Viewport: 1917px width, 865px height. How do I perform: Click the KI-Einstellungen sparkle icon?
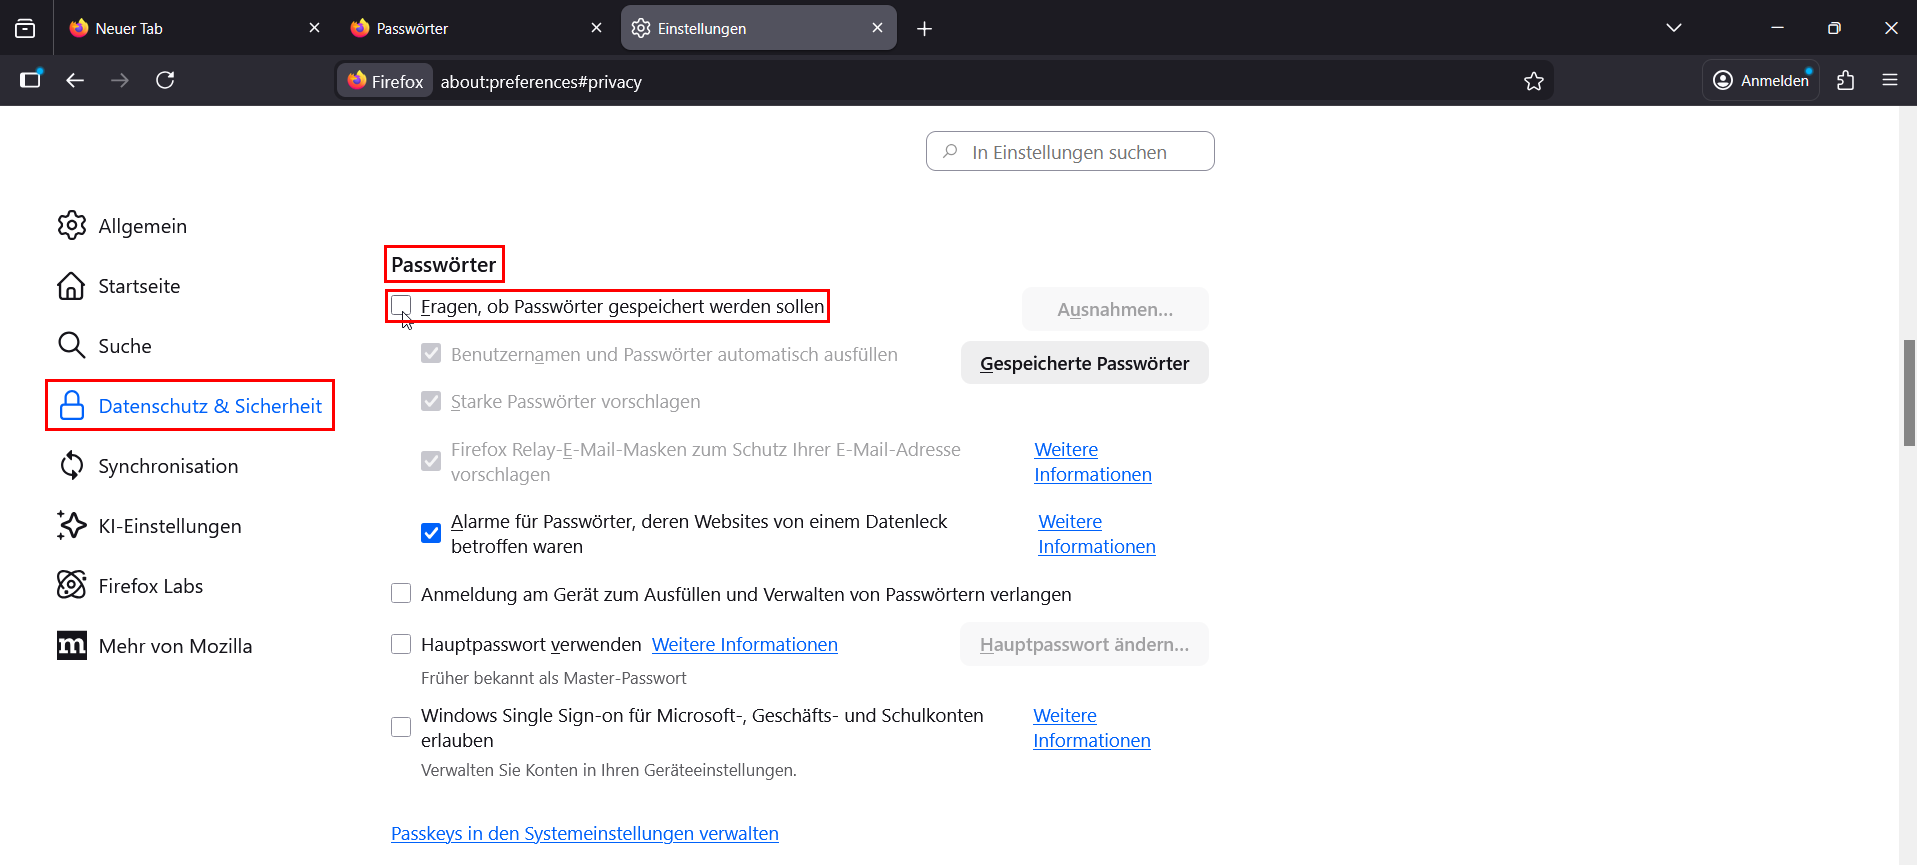coord(72,525)
